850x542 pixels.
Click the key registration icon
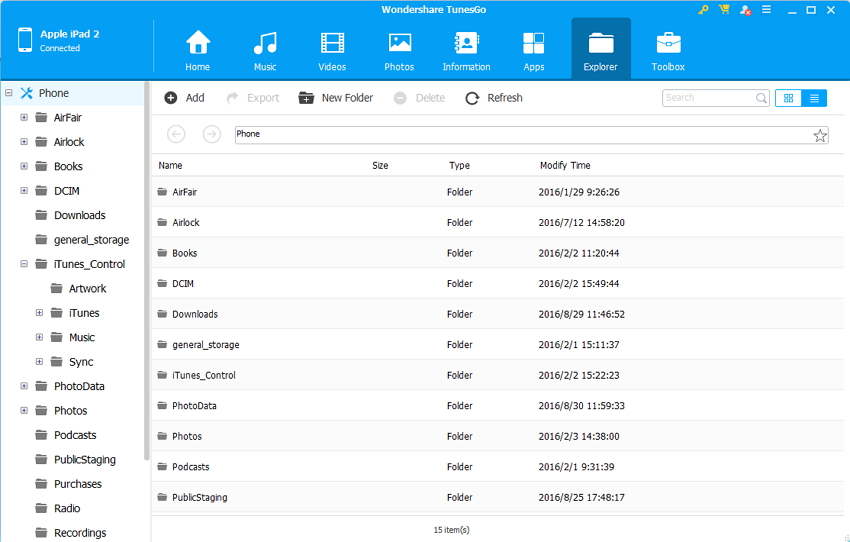(703, 10)
